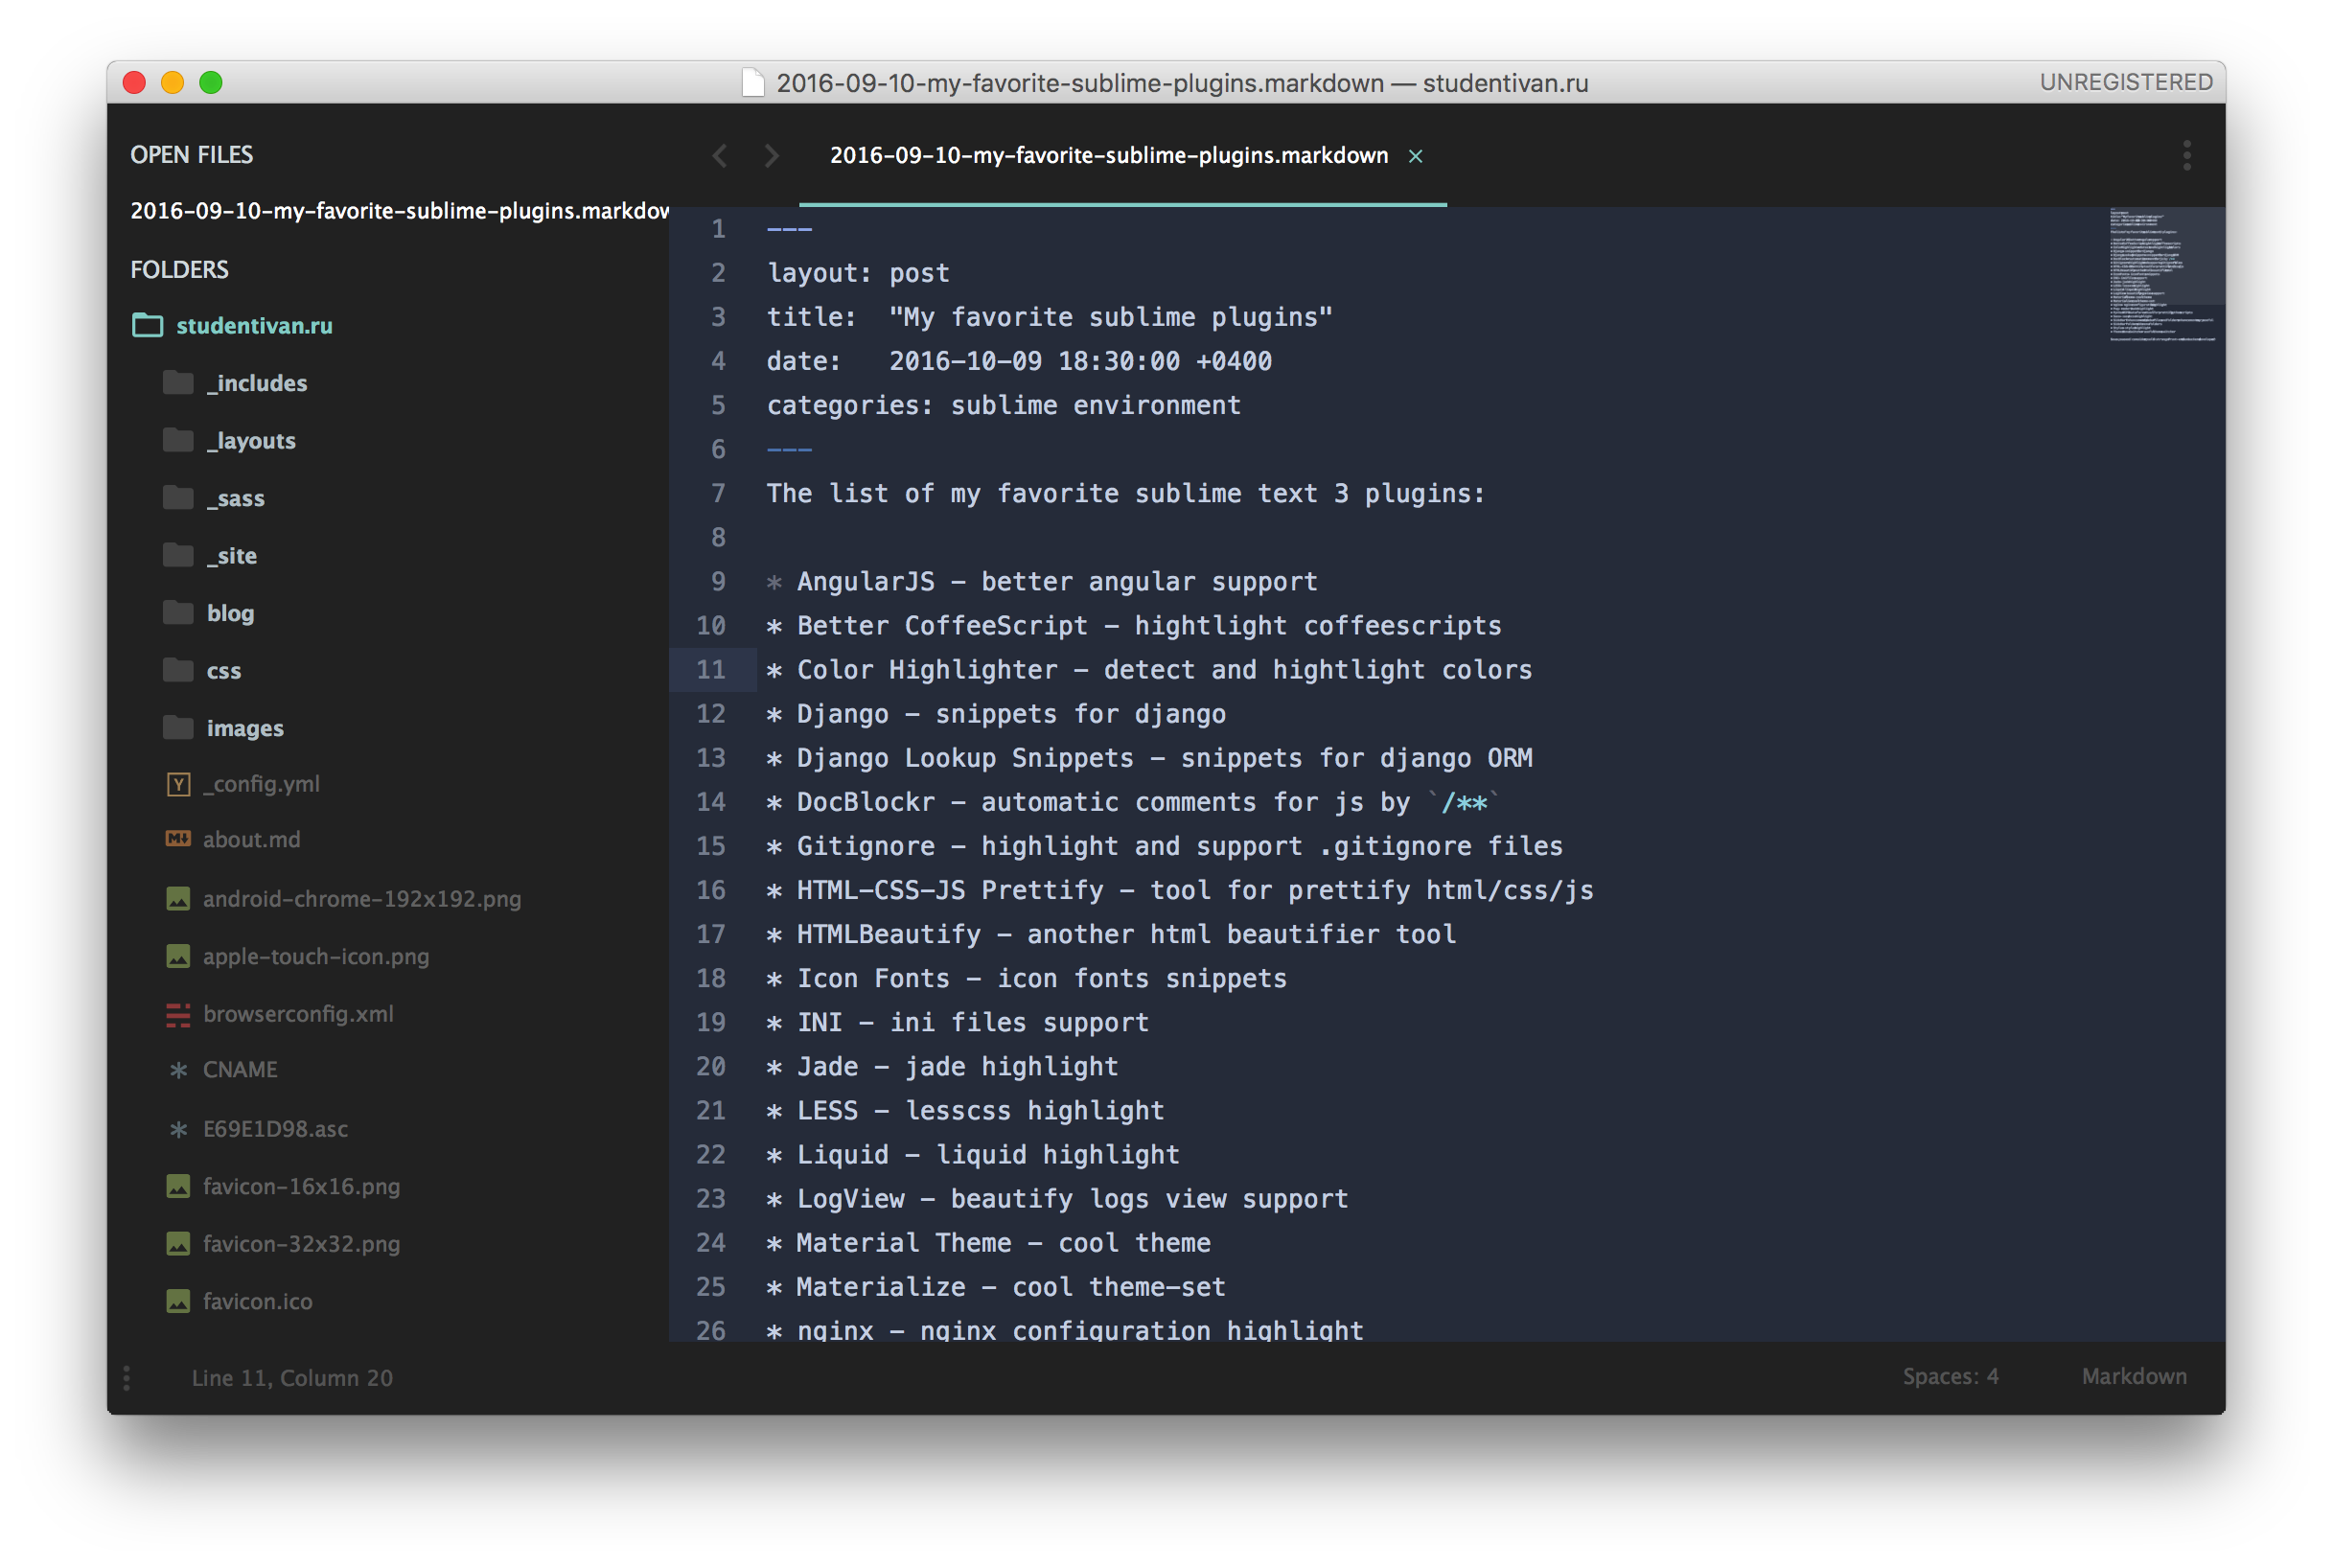Close the markdown file tab

(x=1416, y=156)
